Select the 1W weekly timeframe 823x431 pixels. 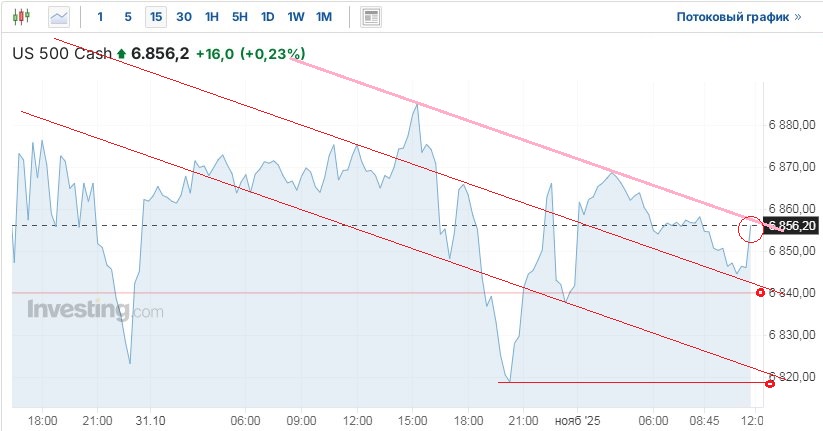tap(296, 17)
